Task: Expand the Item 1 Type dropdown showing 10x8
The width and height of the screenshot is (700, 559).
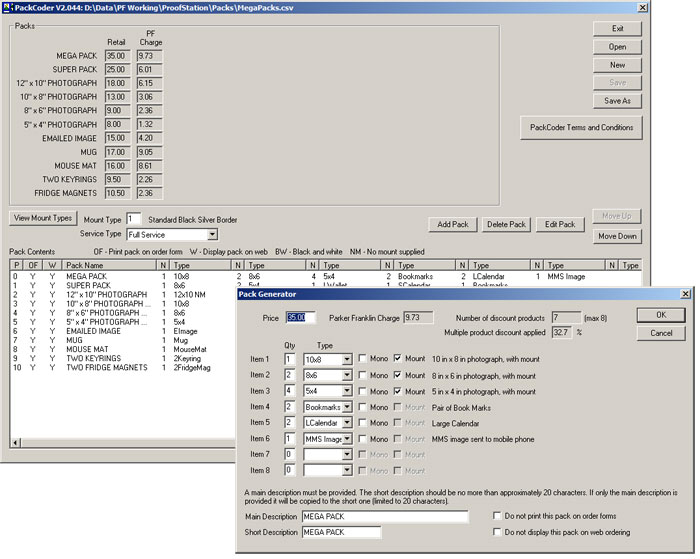Action: coord(348,358)
